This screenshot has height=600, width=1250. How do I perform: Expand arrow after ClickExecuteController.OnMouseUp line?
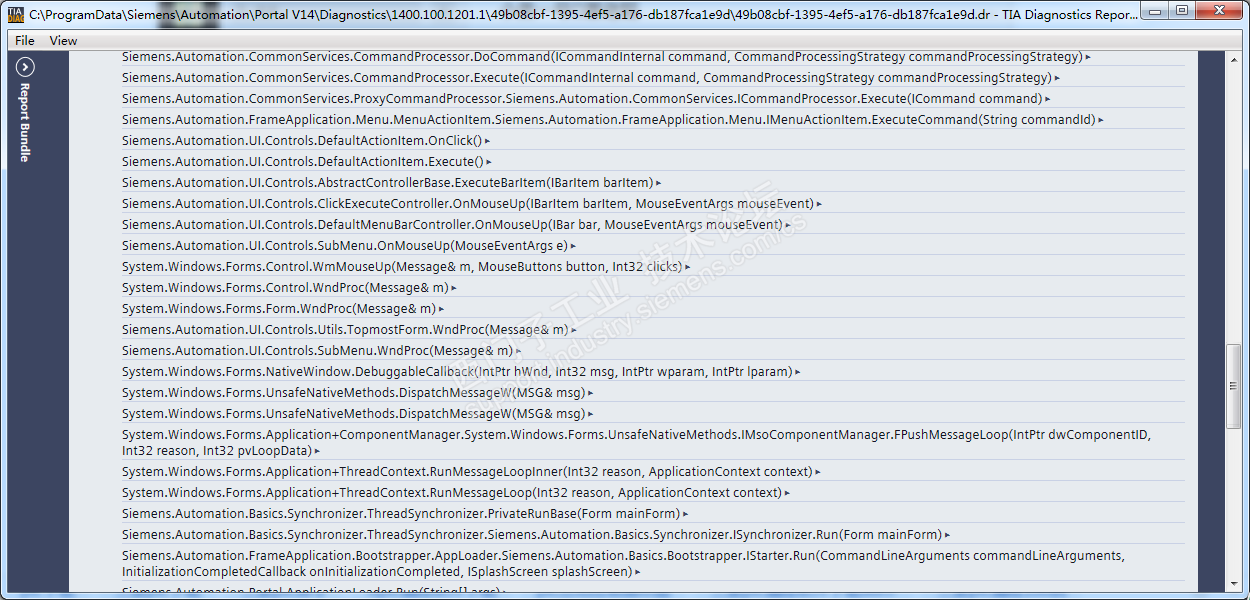click(819, 205)
